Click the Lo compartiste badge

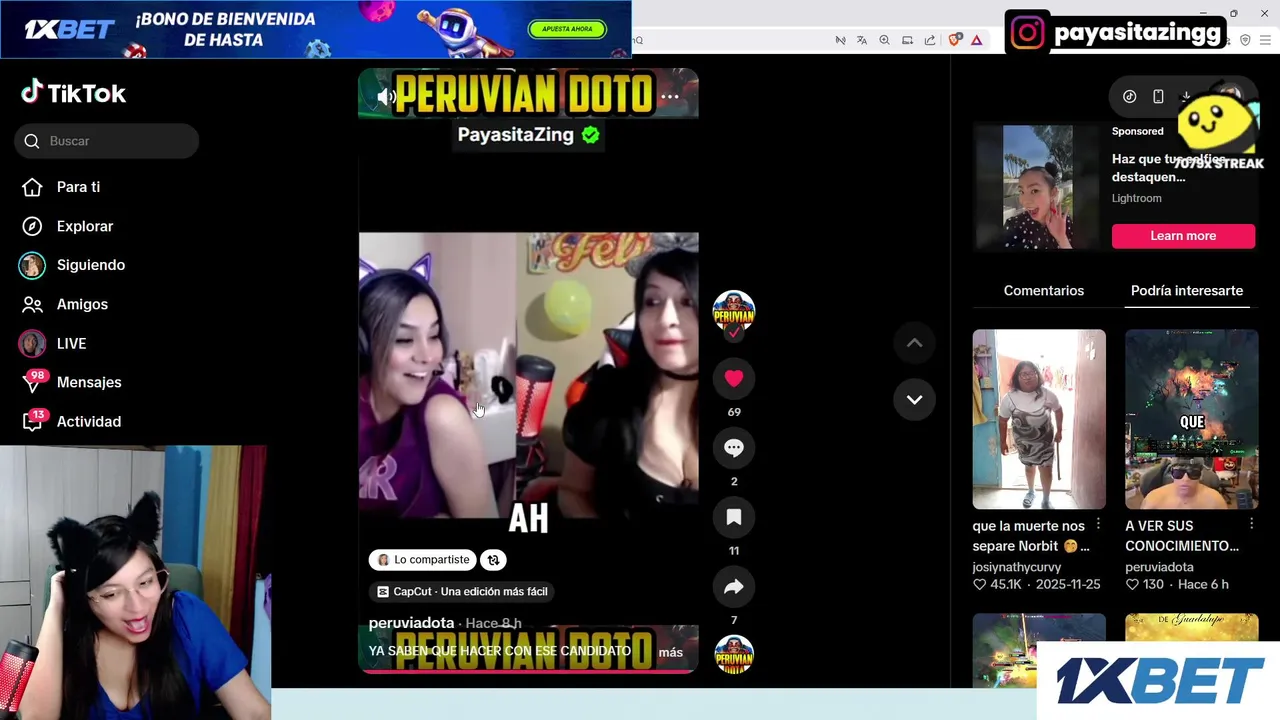[x=423, y=560]
